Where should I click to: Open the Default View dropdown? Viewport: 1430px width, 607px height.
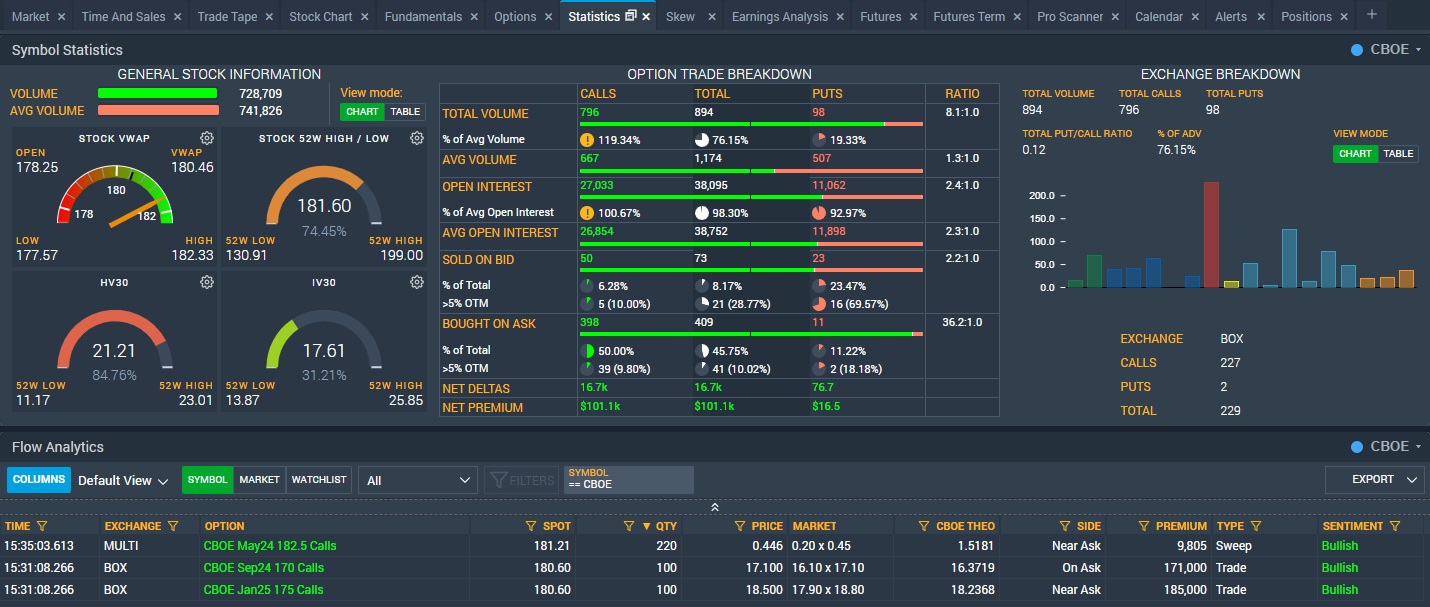(123, 481)
